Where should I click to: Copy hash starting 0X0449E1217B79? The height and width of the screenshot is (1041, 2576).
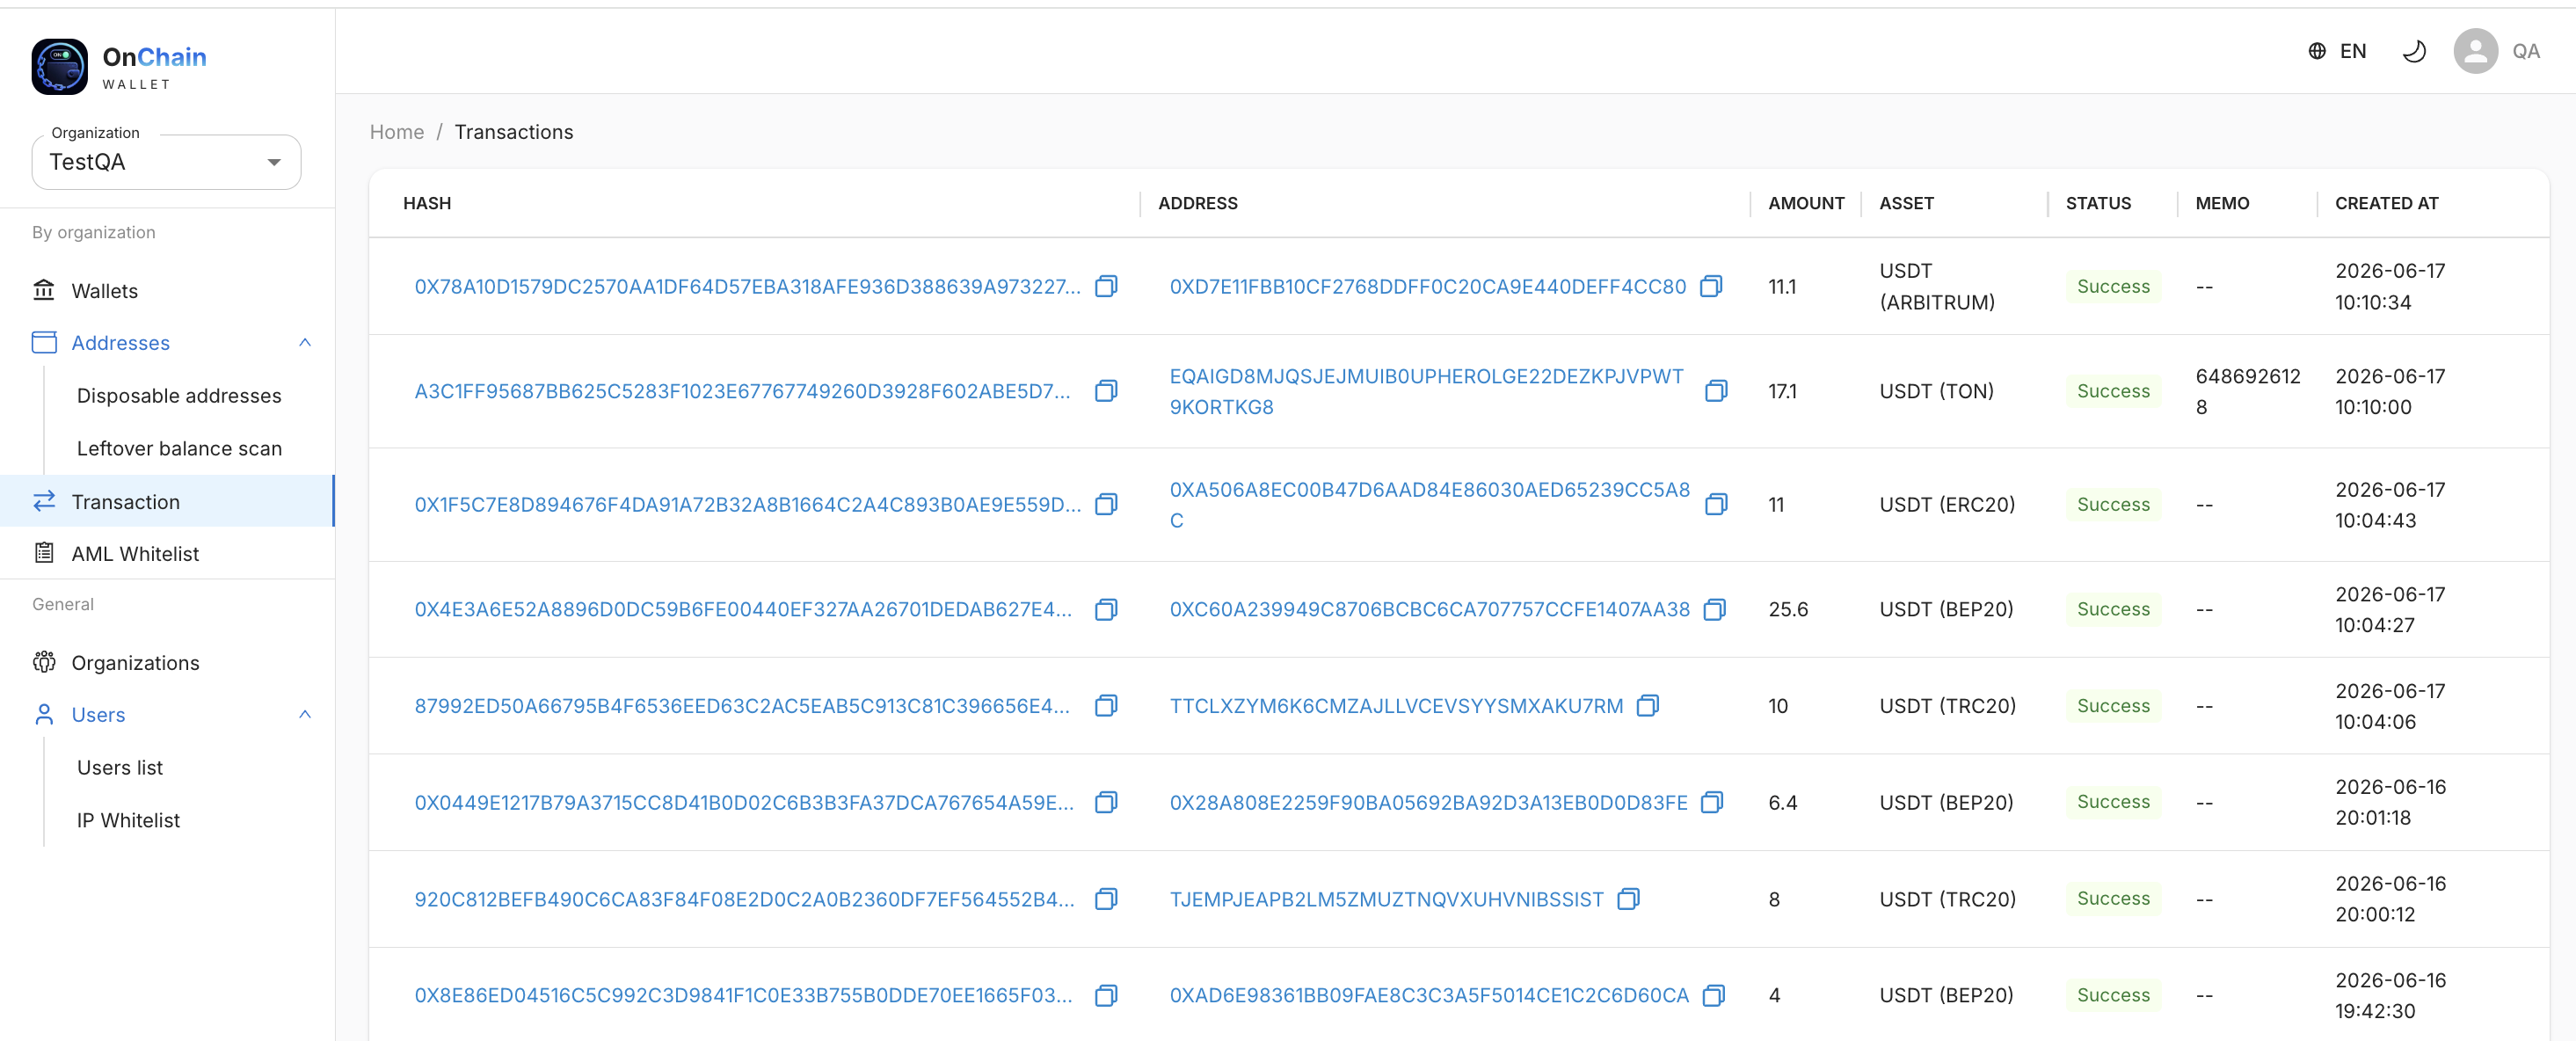(x=1106, y=803)
